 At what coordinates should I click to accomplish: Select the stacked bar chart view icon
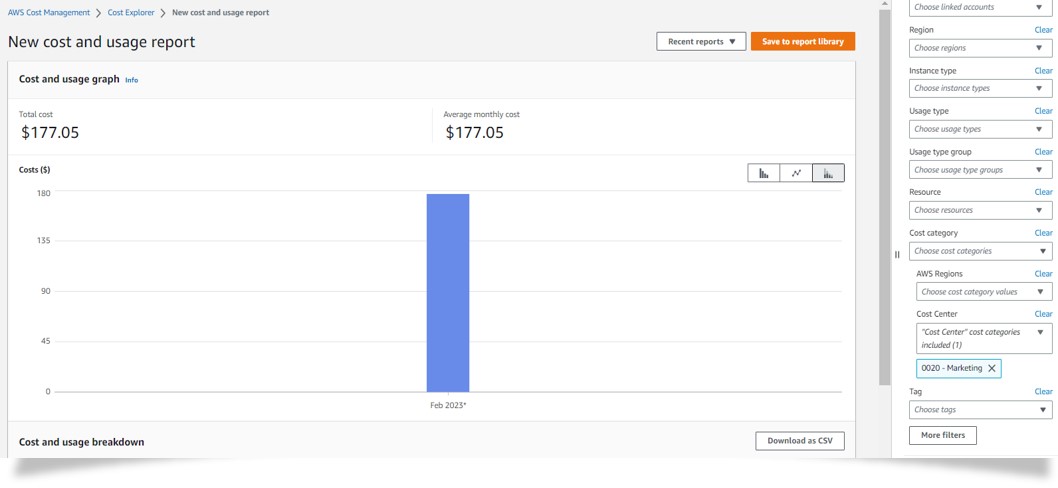(x=828, y=173)
